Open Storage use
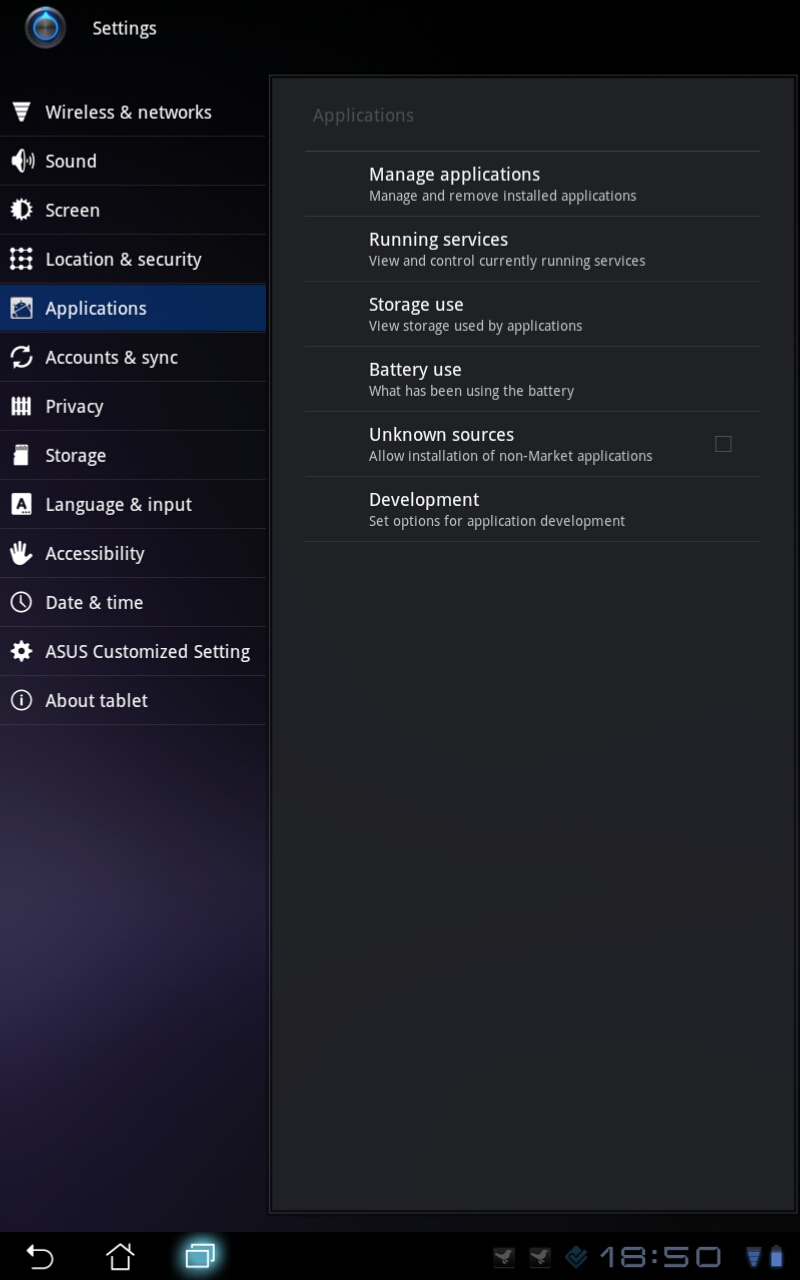Viewport: 800px width, 1280px height. point(532,314)
